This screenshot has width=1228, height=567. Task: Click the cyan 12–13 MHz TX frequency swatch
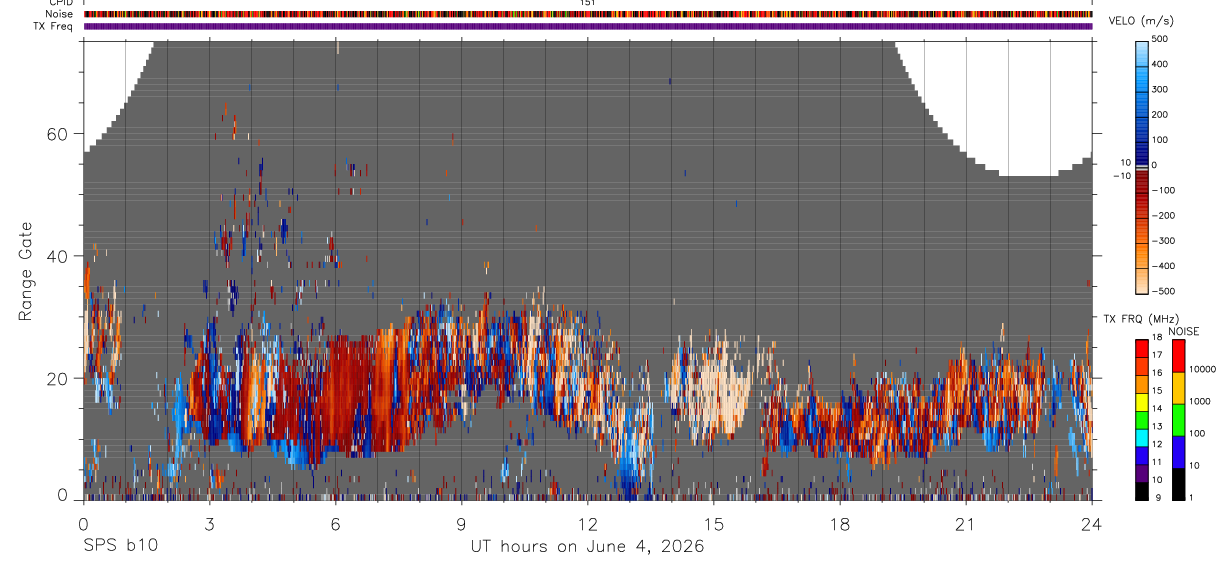point(1142,438)
